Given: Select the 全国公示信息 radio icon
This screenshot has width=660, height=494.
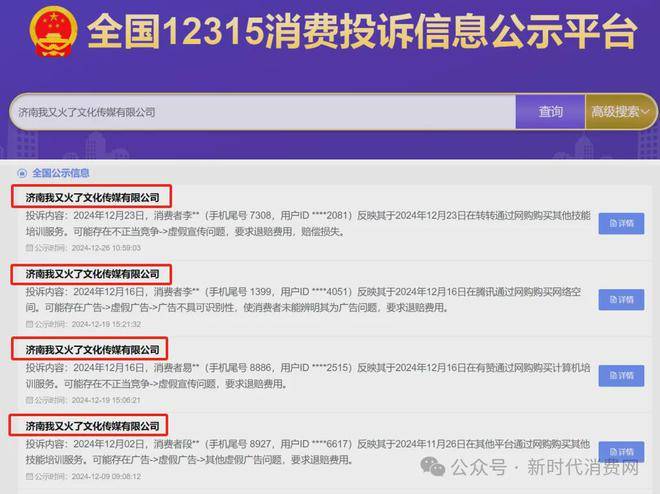Looking at the screenshot, I should click(22, 173).
